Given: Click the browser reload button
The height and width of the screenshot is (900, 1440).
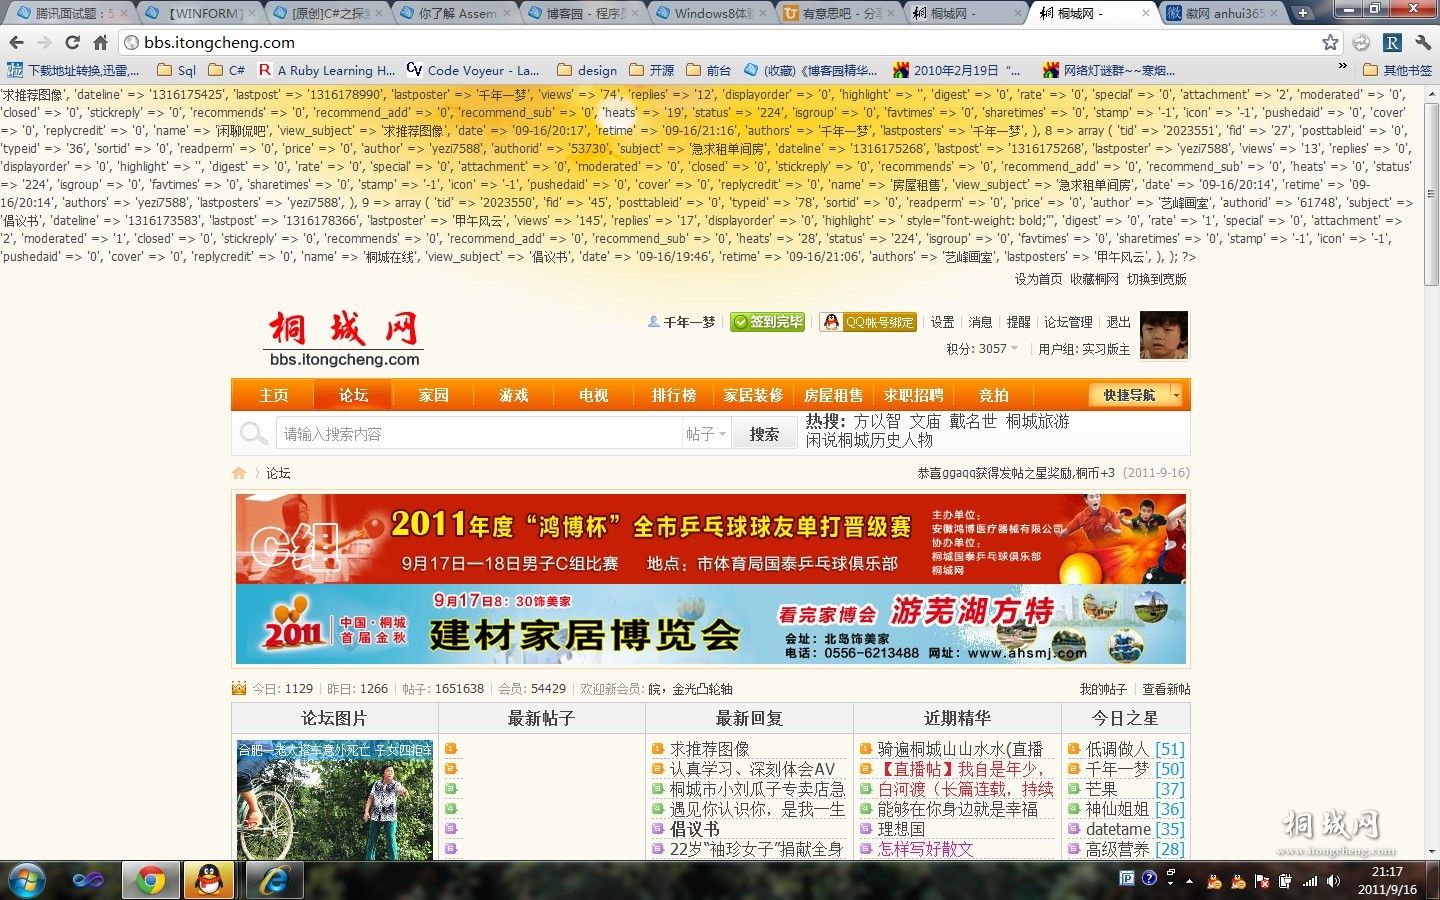Looking at the screenshot, I should (x=72, y=43).
